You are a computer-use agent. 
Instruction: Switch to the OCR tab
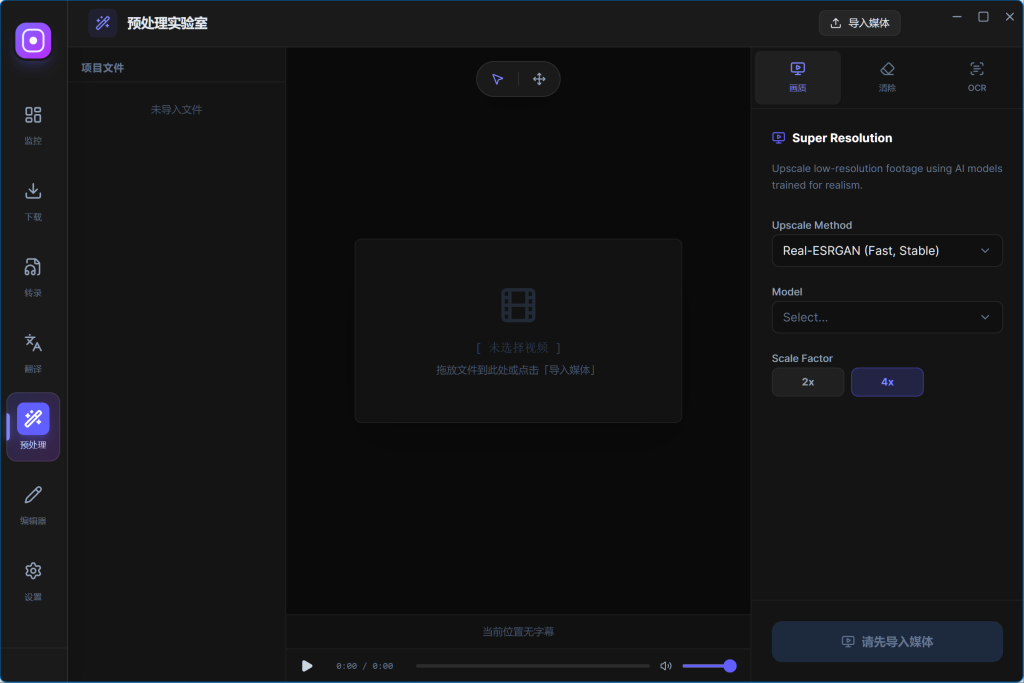pos(977,77)
